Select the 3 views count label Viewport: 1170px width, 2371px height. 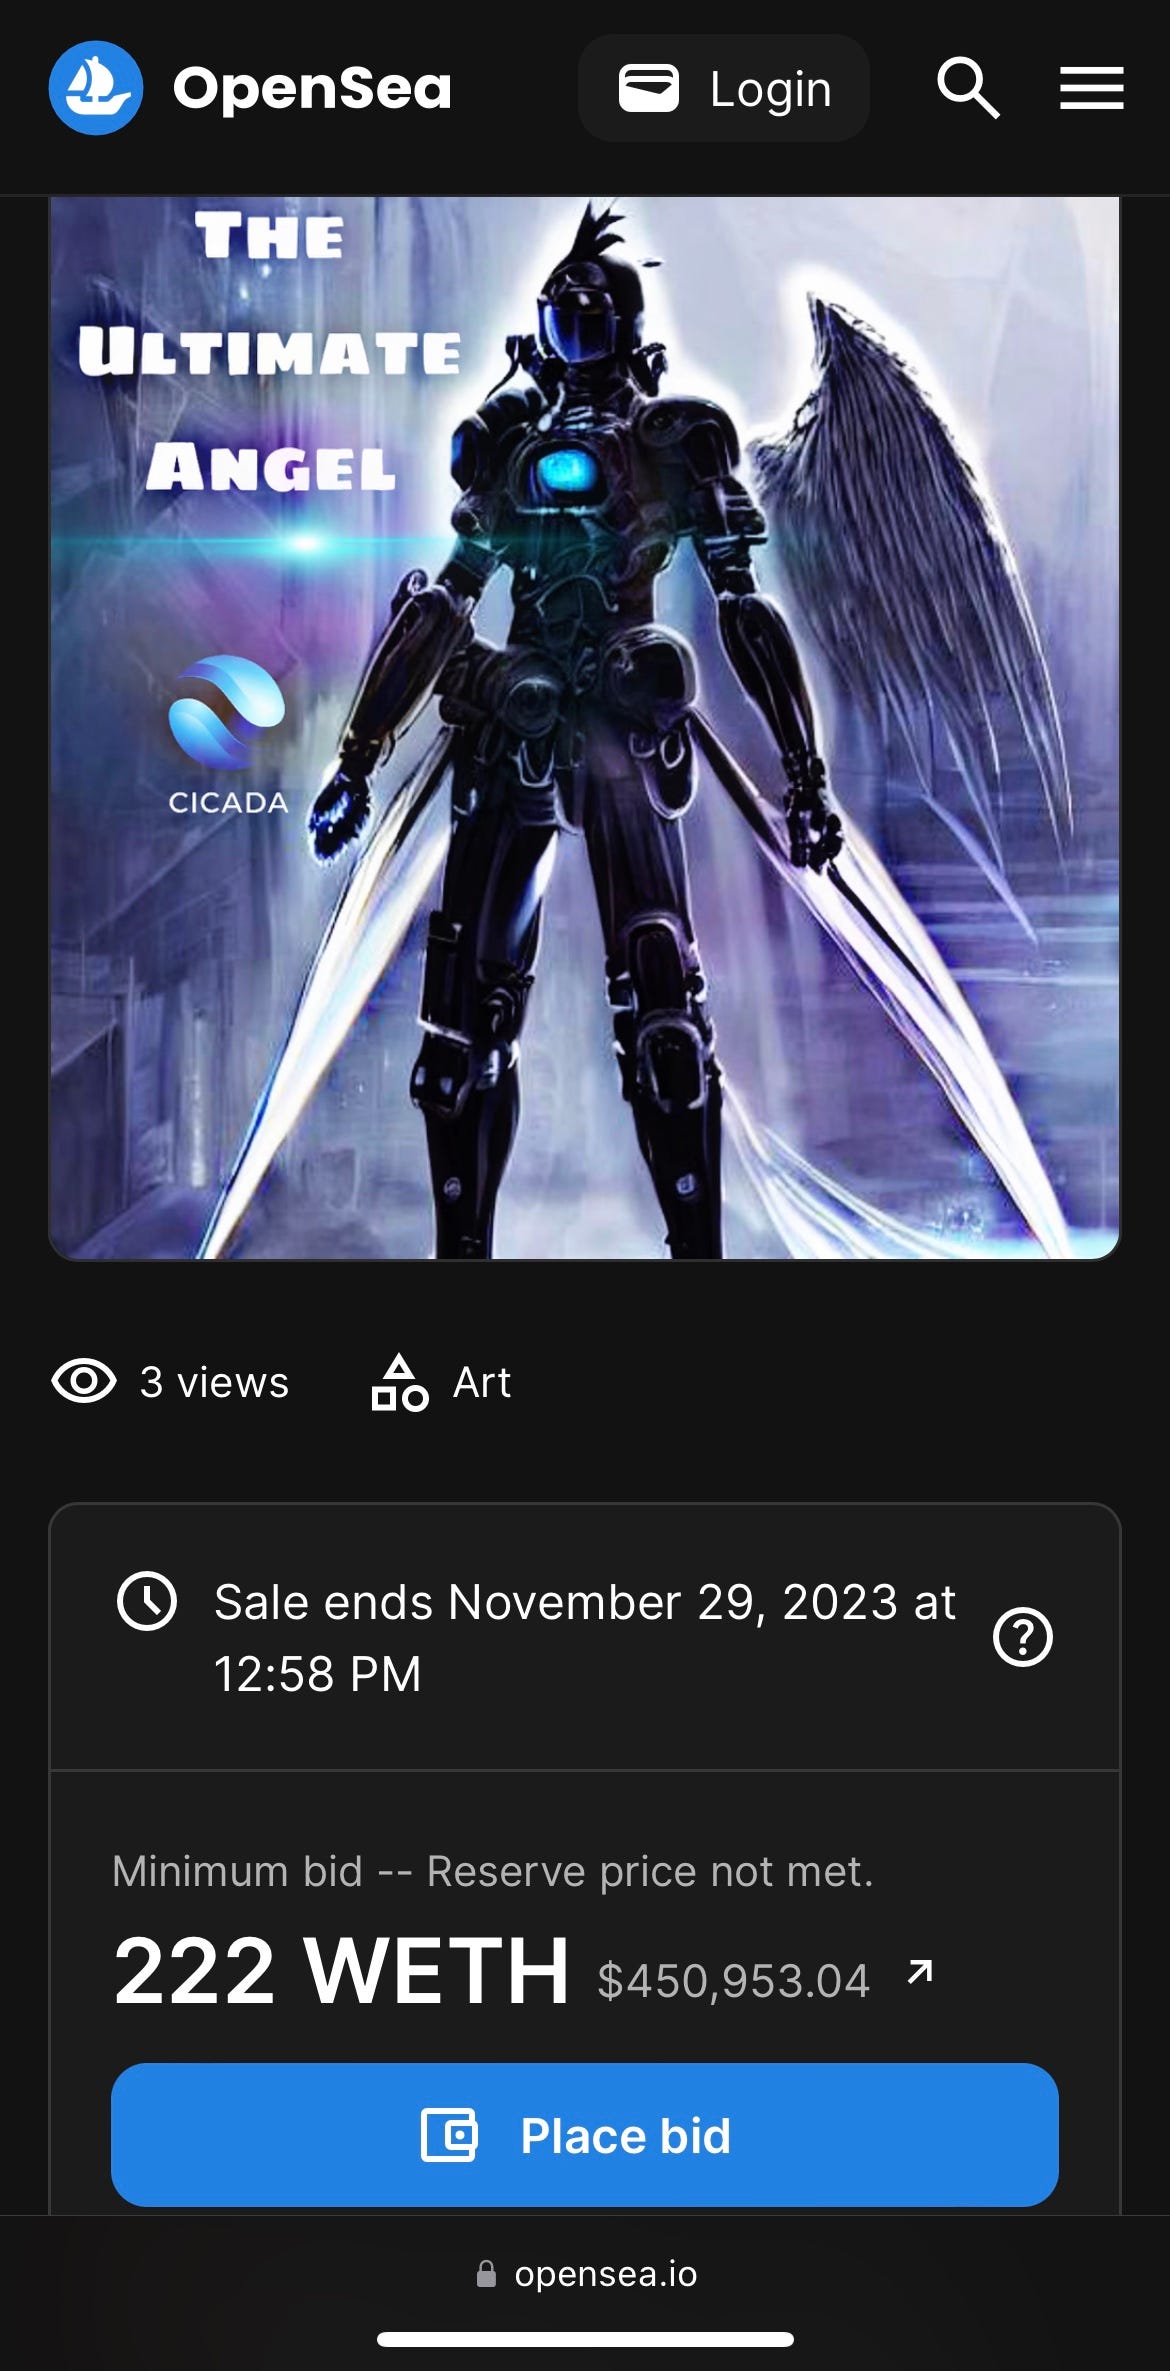pyautogui.click(x=214, y=1382)
